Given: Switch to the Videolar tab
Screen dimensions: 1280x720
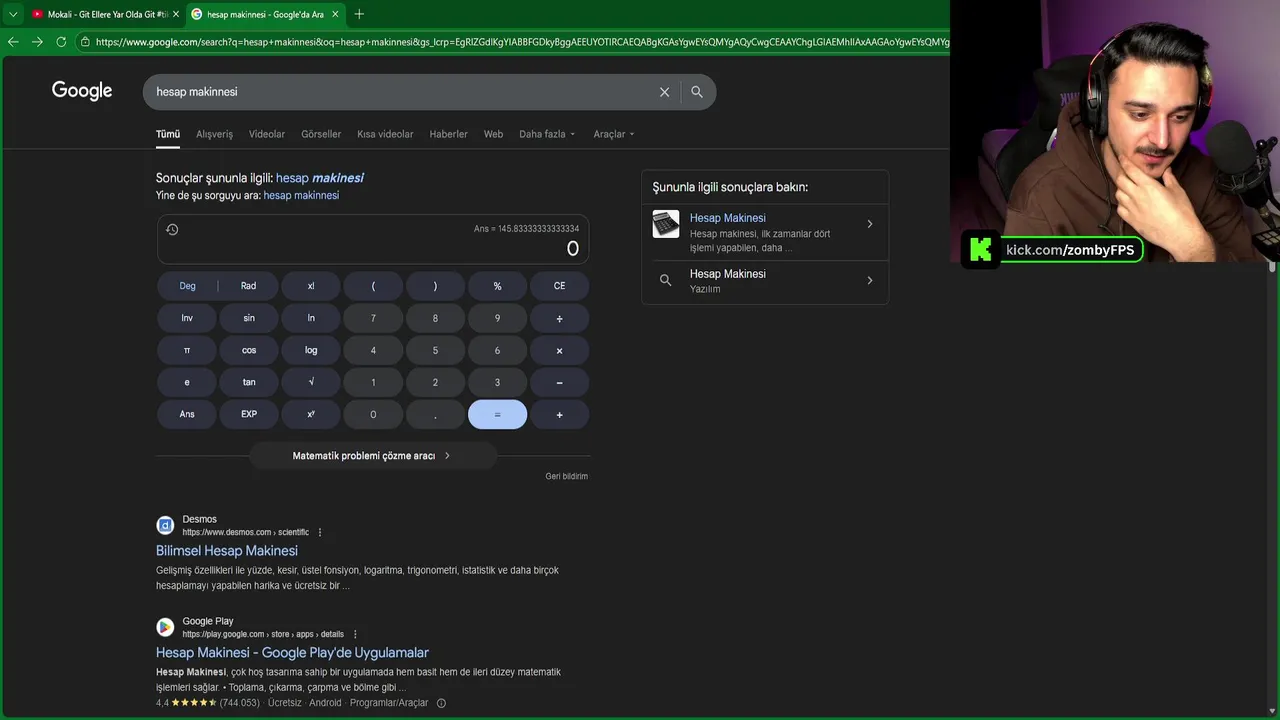Looking at the screenshot, I should click(x=267, y=134).
